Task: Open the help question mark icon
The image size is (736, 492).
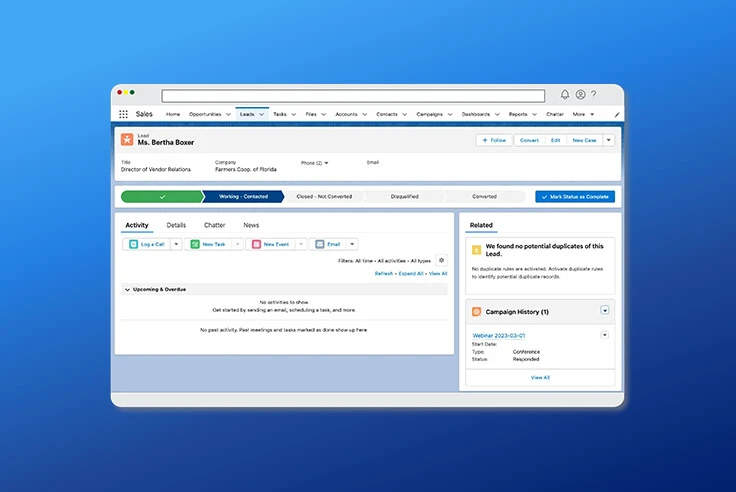Action: (x=594, y=94)
